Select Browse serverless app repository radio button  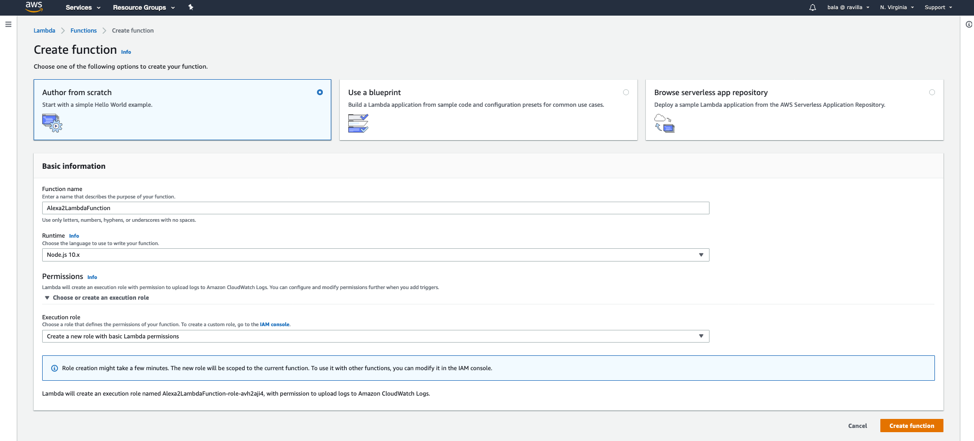pyautogui.click(x=932, y=92)
